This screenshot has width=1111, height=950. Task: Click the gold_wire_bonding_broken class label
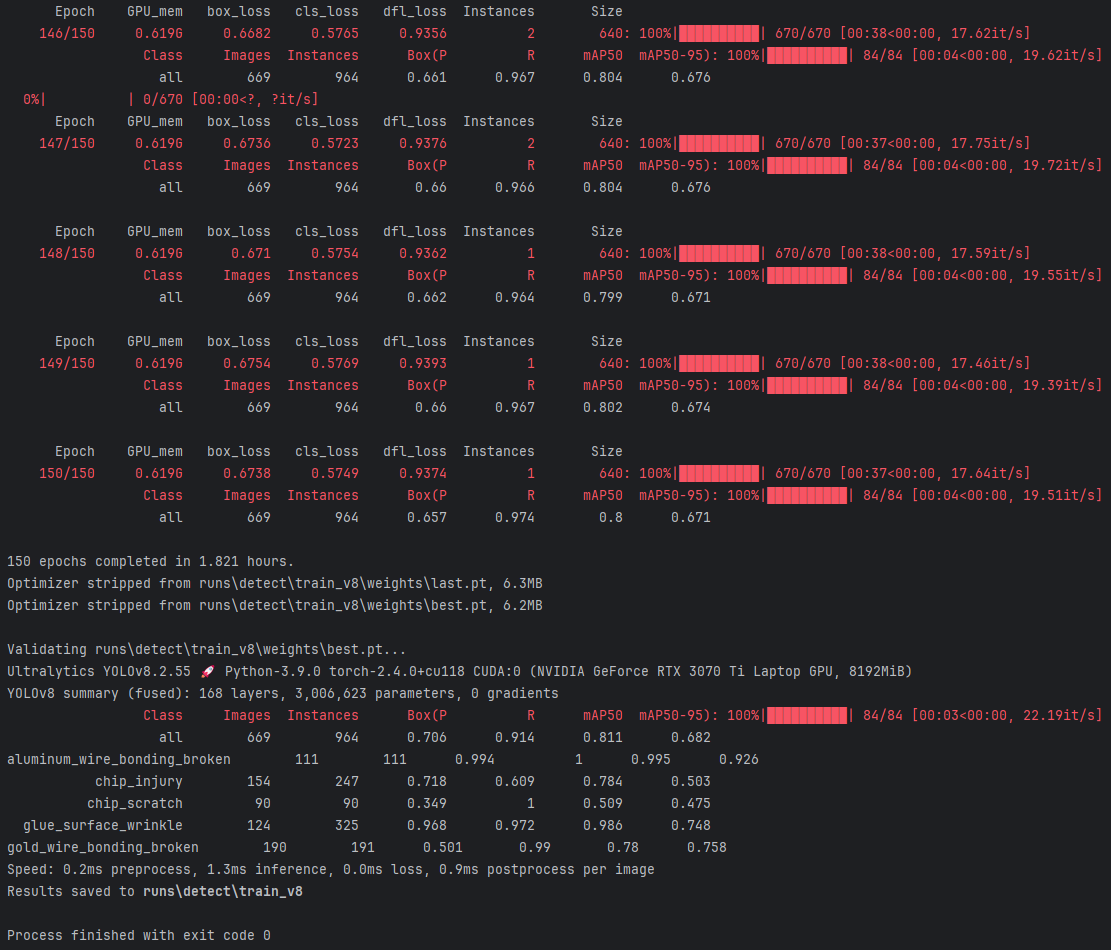click(x=103, y=848)
